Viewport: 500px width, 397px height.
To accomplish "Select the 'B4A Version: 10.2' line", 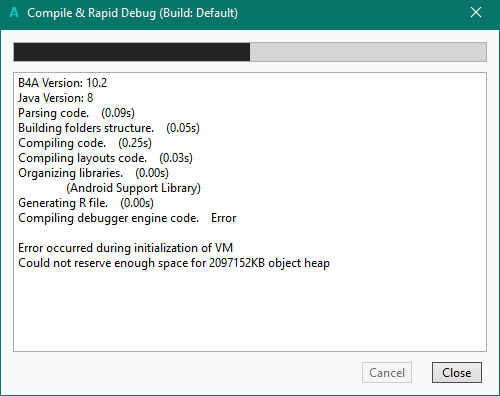I will pyautogui.click(x=63, y=83).
